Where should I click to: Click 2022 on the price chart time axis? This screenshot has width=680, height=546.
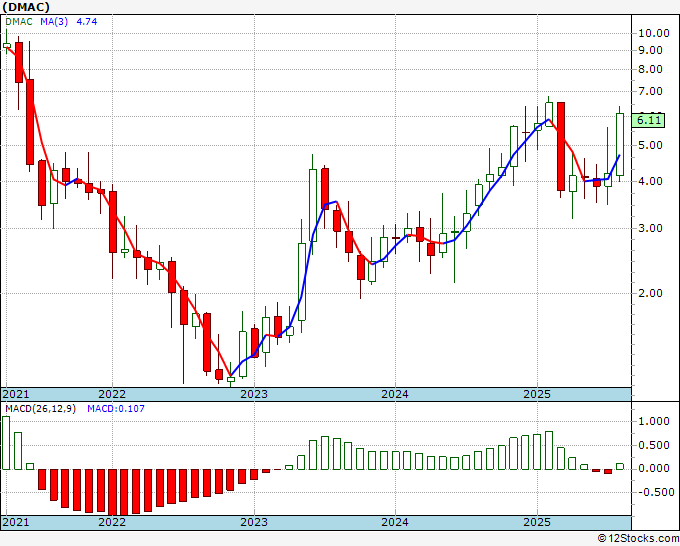tap(112, 394)
